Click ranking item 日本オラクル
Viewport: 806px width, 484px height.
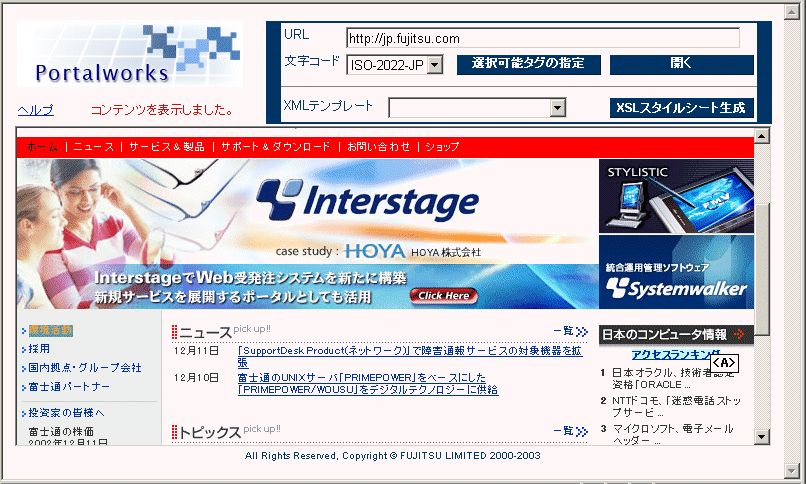pyautogui.click(x=672, y=379)
